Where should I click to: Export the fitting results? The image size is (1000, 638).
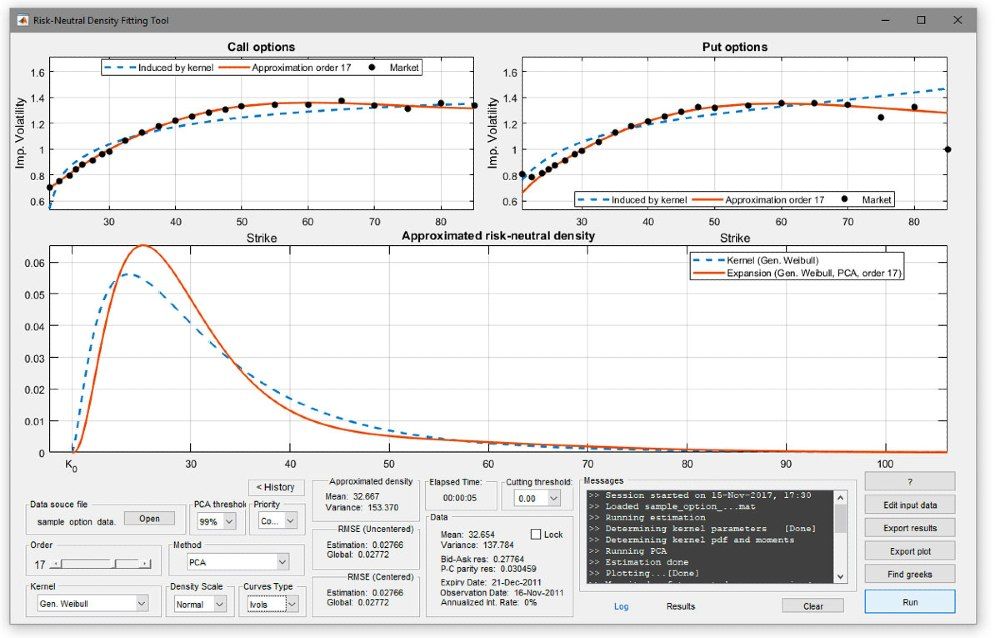[x=909, y=527]
